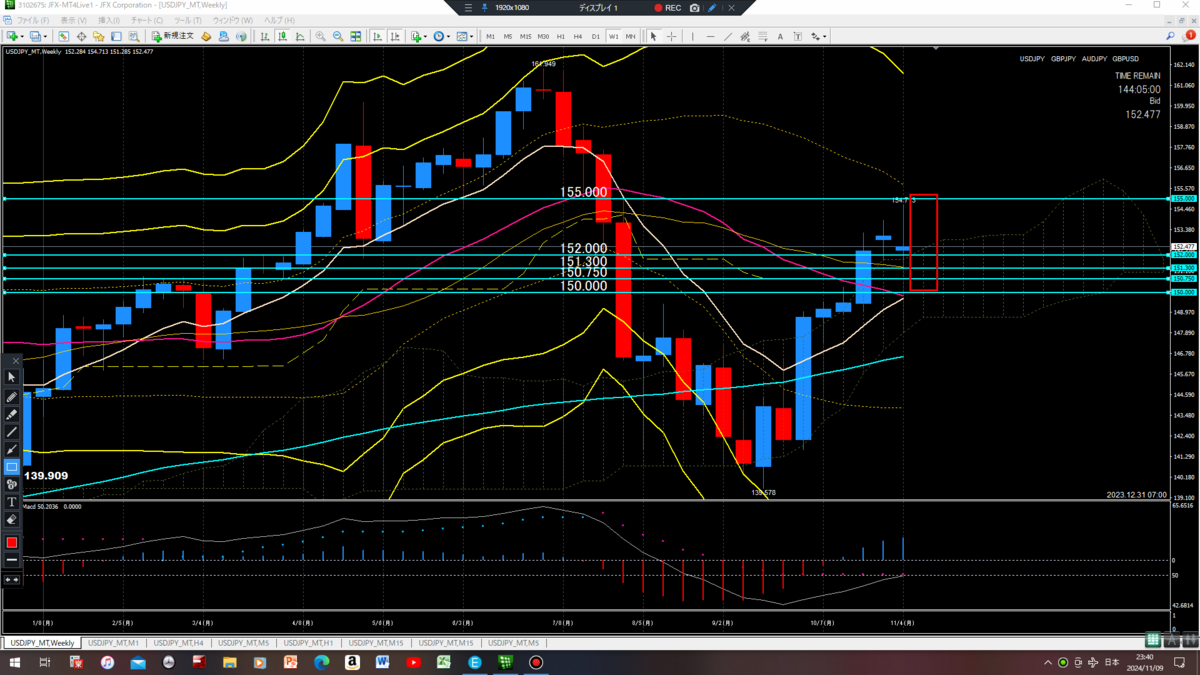Pick the highlighter in overlay palette
This screenshot has height=675, width=1200.
tap(12, 414)
